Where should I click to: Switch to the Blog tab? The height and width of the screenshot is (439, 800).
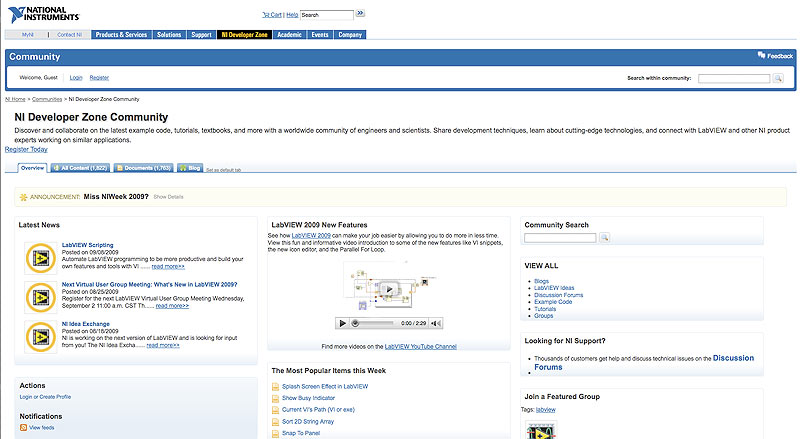pyautogui.click(x=190, y=168)
